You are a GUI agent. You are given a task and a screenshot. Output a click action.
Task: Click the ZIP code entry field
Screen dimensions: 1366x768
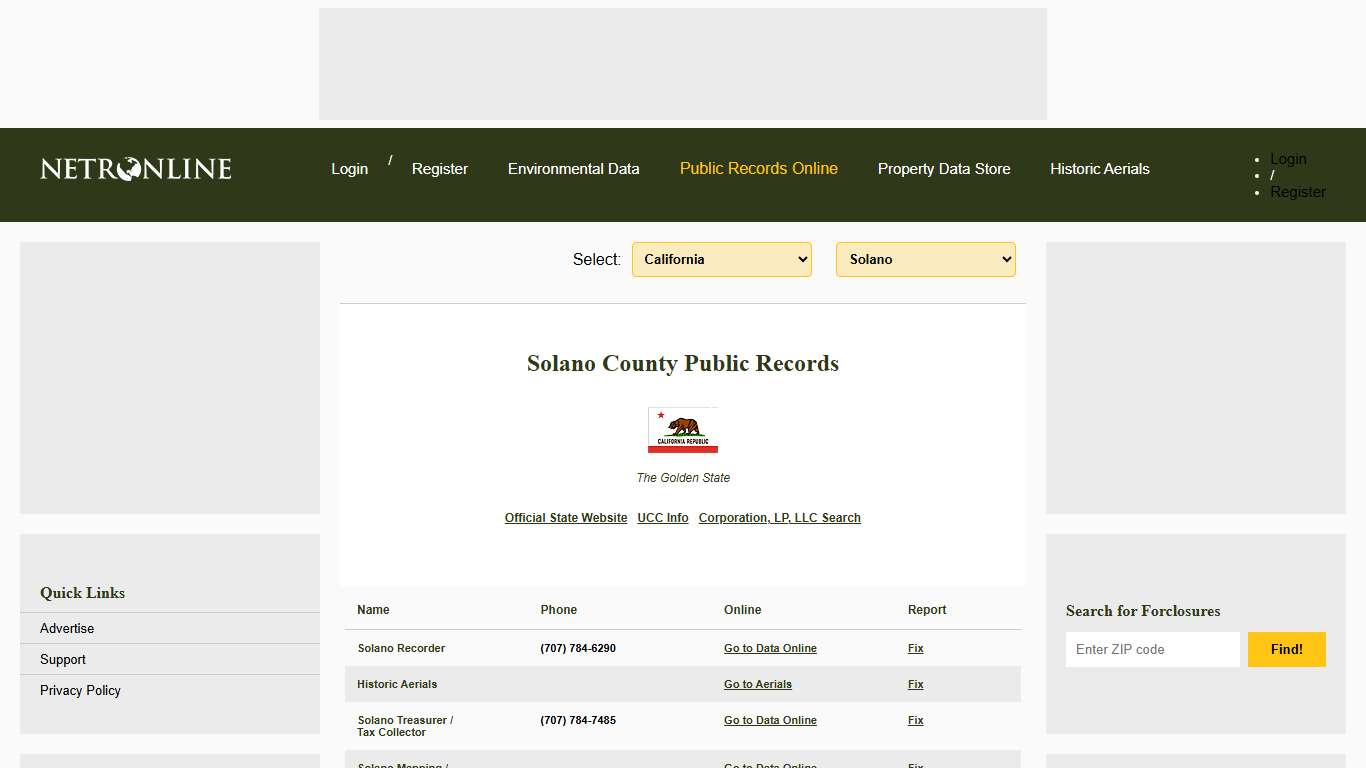(x=1152, y=649)
